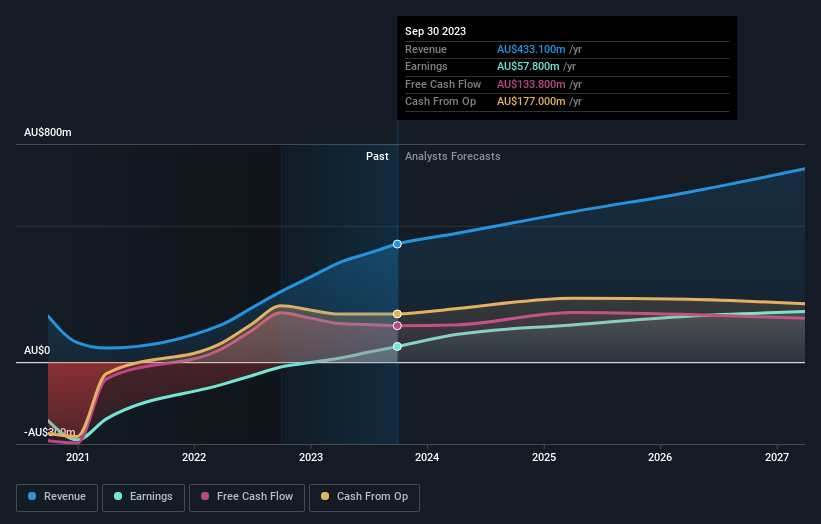This screenshot has width=821, height=524.
Task: Click the AU$0 y-axis label
Action: click(x=37, y=350)
